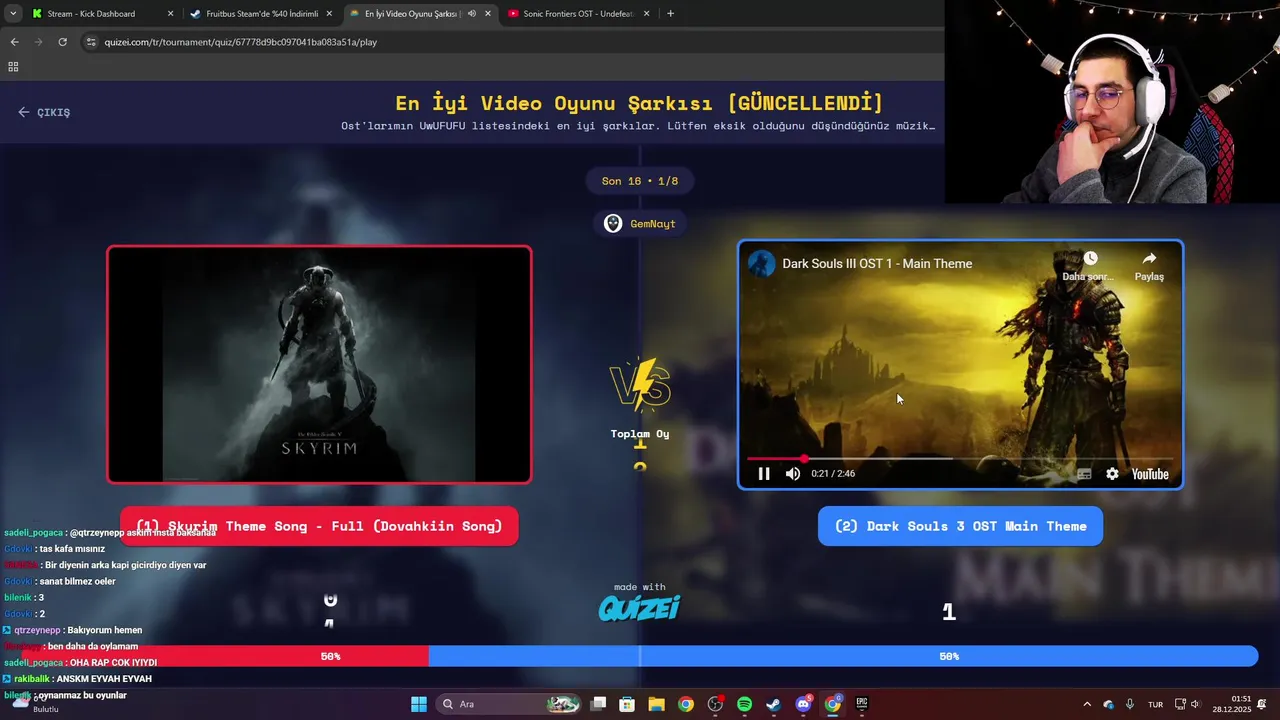Close the Kick Dashboard tab

pos(170,14)
